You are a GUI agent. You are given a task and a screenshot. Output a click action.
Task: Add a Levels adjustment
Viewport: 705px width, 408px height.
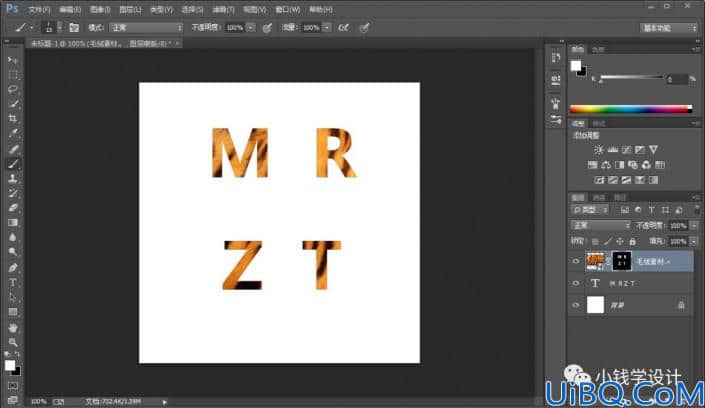point(612,150)
